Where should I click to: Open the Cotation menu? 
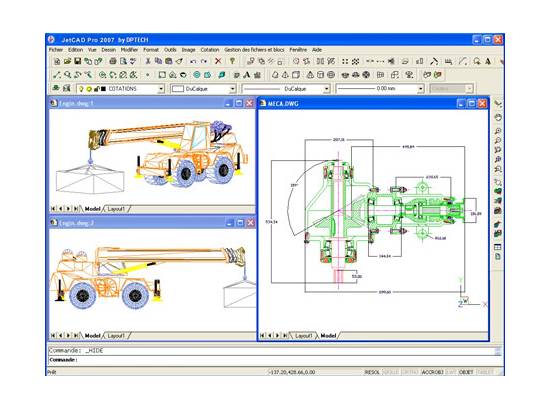click(x=209, y=50)
